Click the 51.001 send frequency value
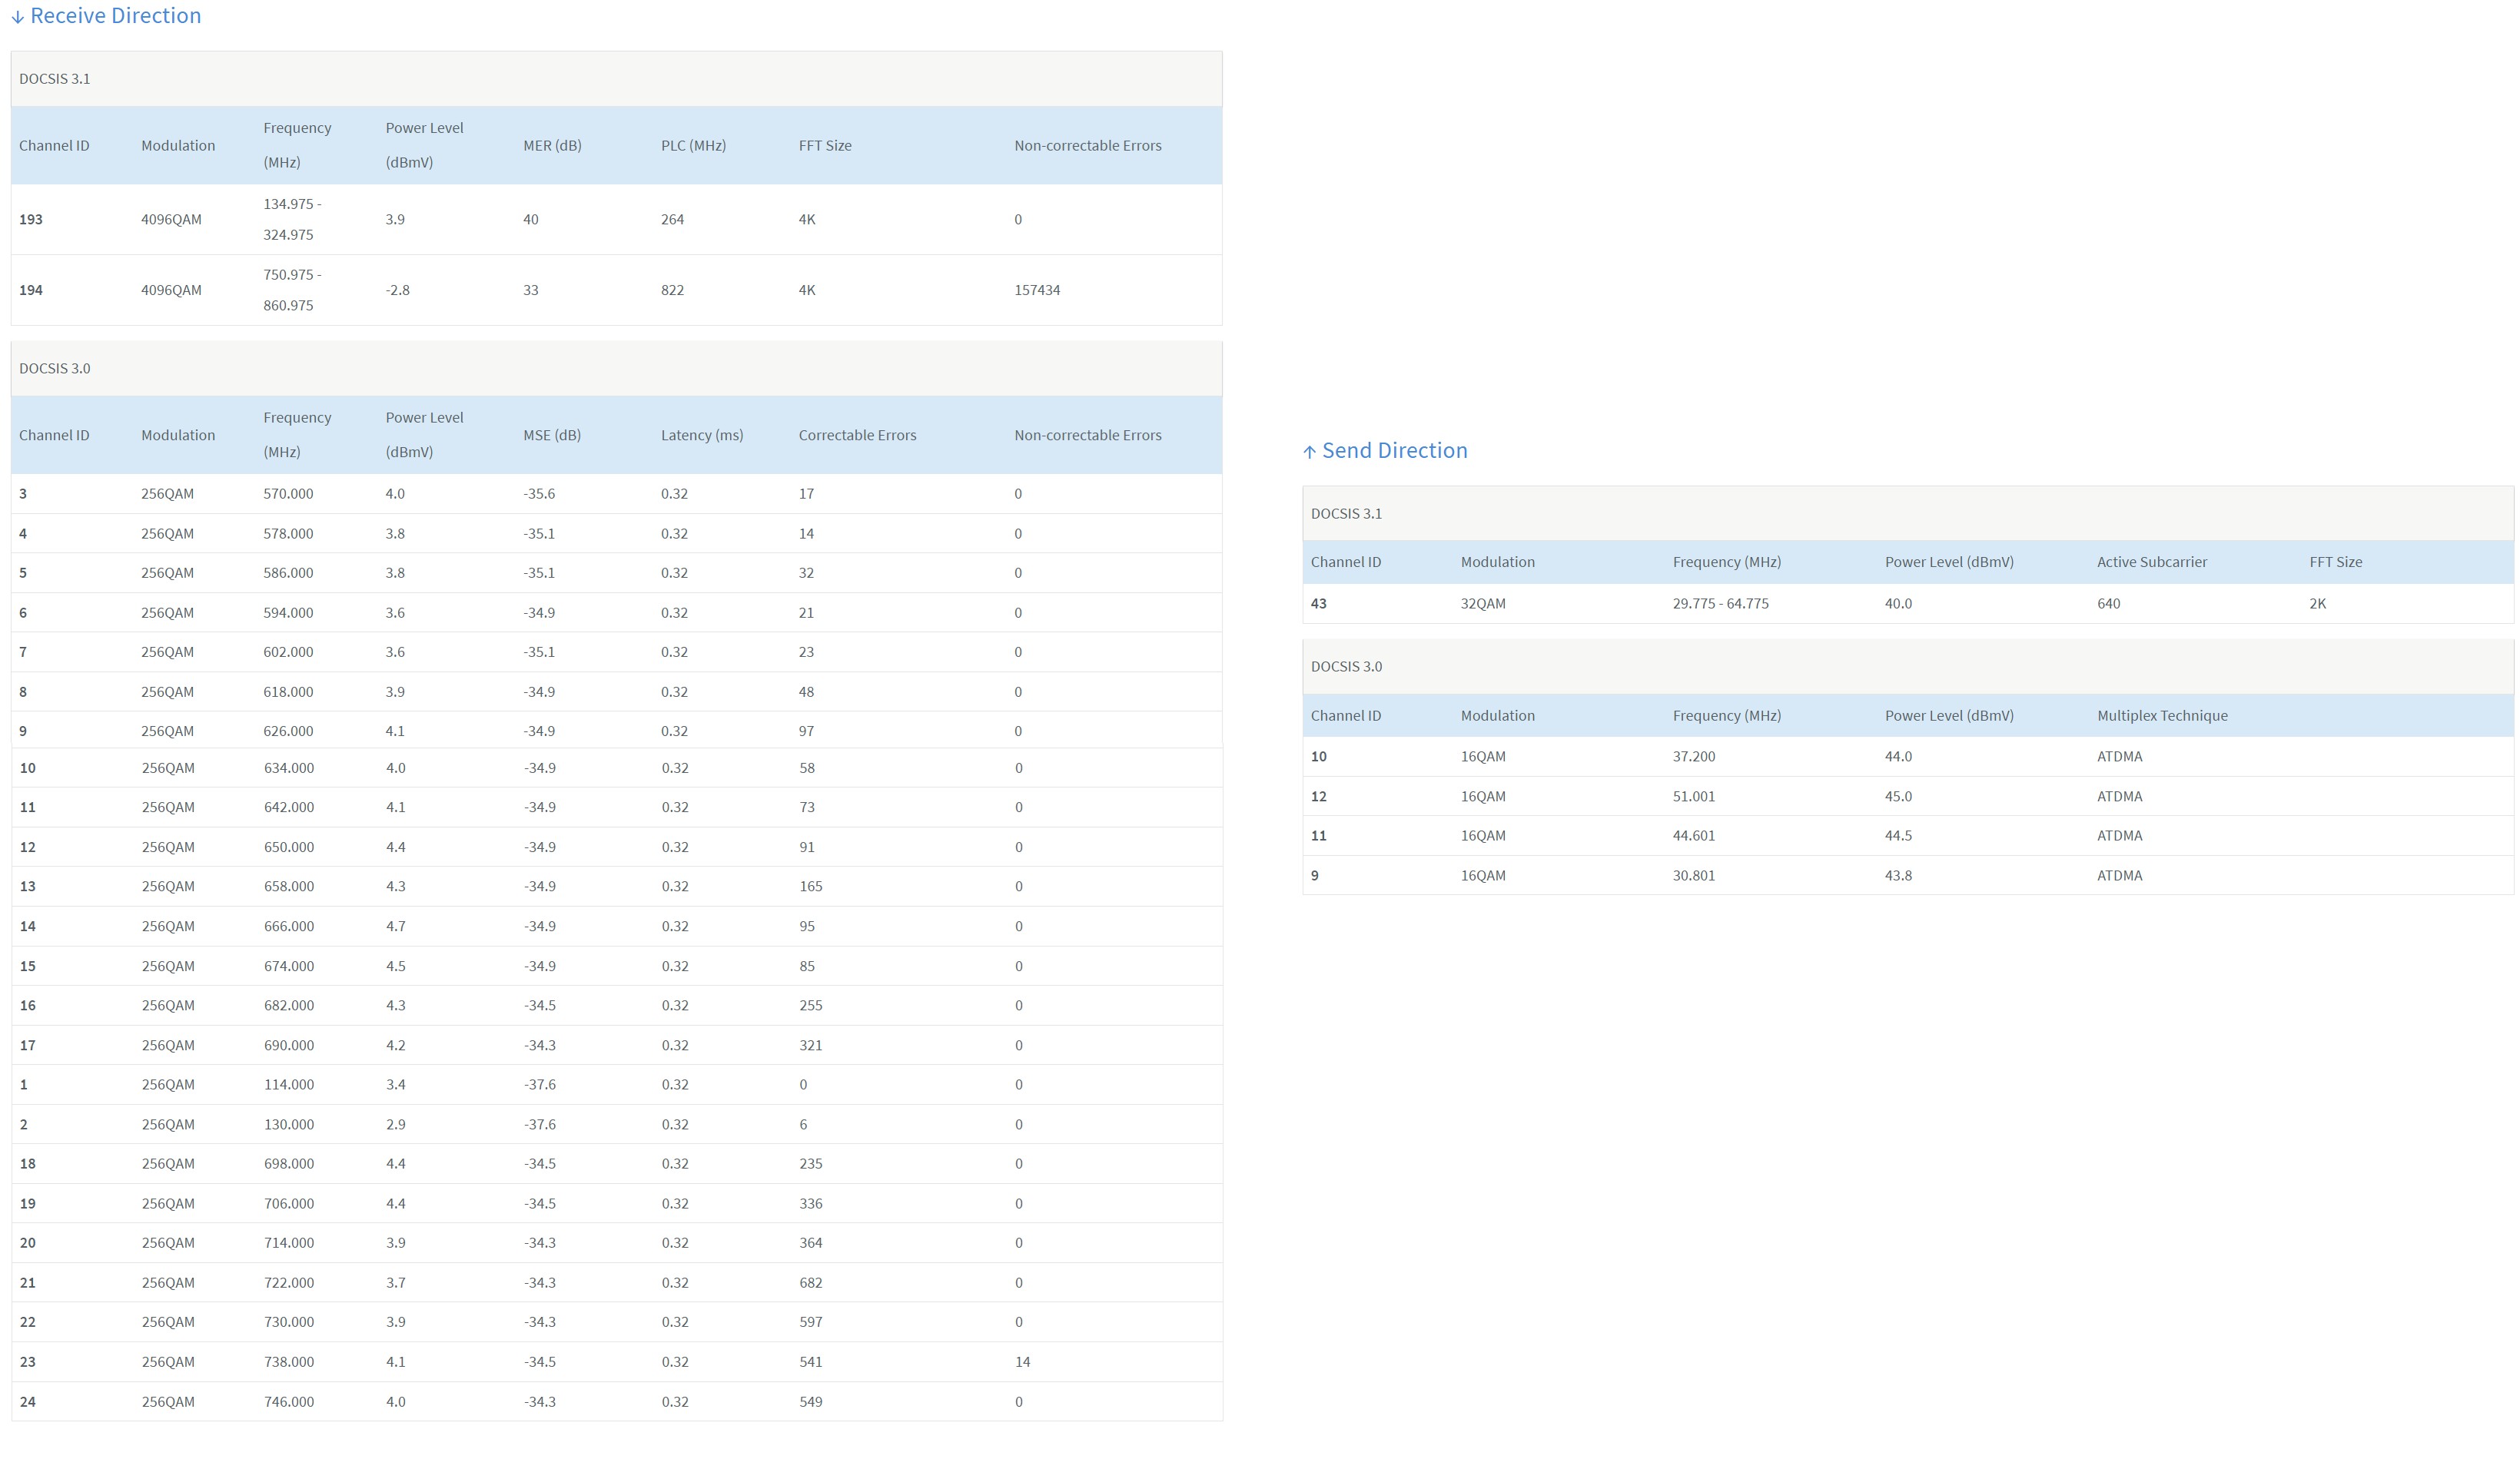2520x1459 pixels. tap(1693, 797)
